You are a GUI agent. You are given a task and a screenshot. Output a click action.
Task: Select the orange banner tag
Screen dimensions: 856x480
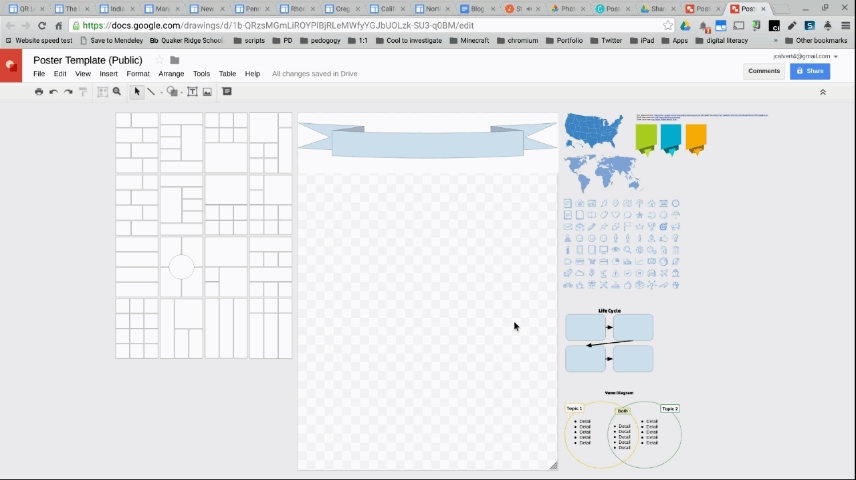point(696,139)
